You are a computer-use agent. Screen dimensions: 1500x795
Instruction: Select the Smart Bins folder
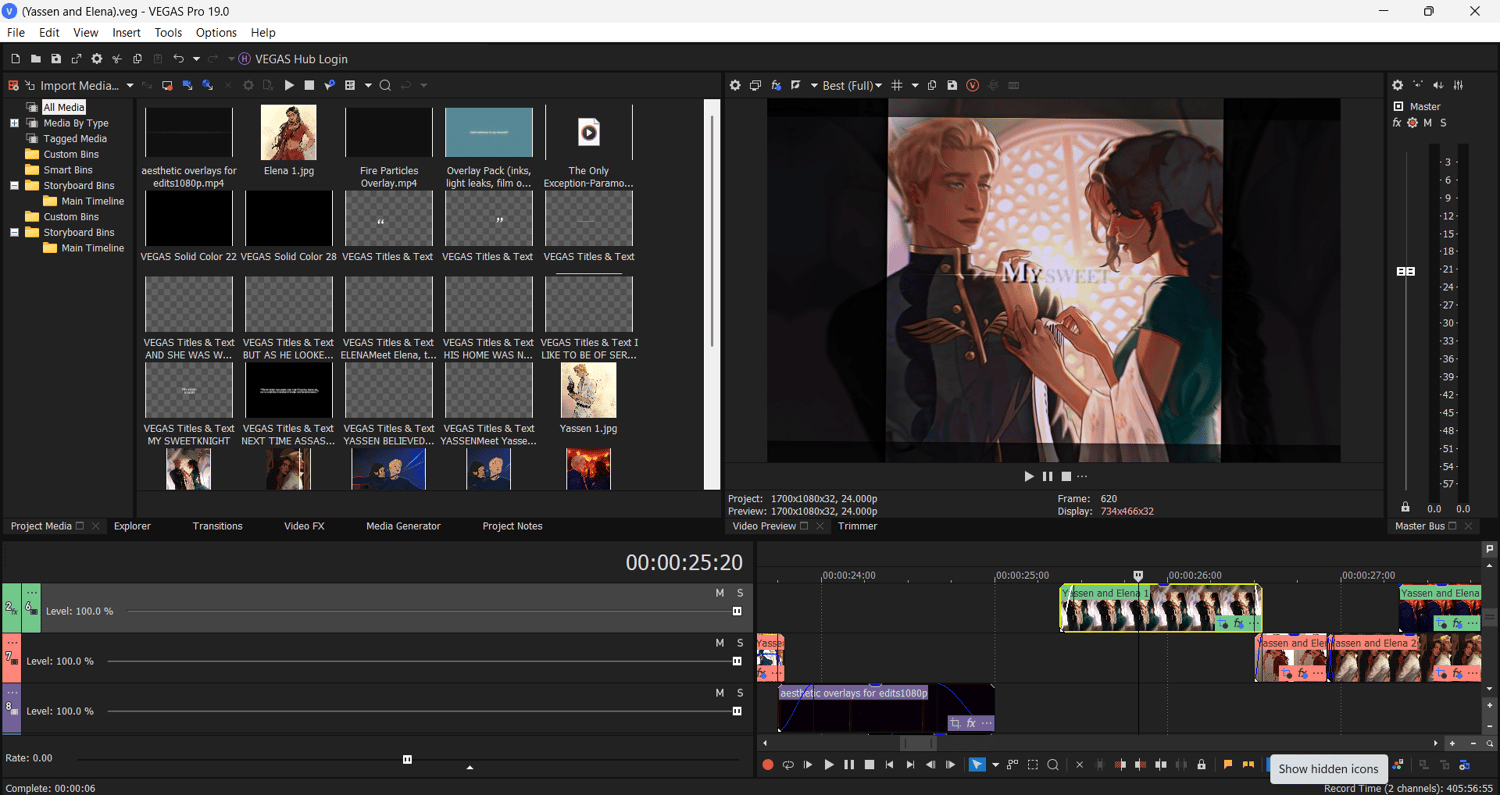(x=68, y=170)
